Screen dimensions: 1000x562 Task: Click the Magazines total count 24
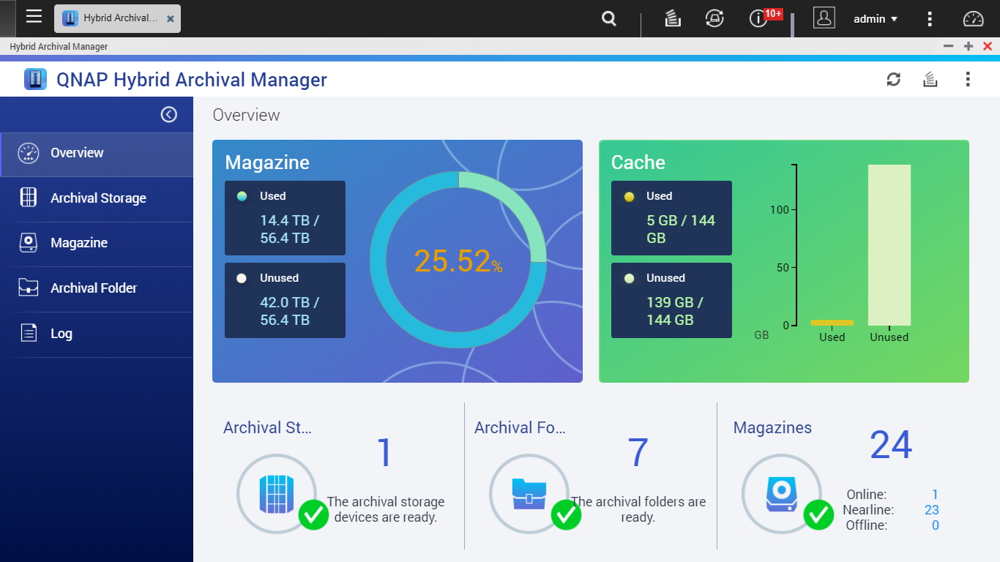(x=891, y=445)
